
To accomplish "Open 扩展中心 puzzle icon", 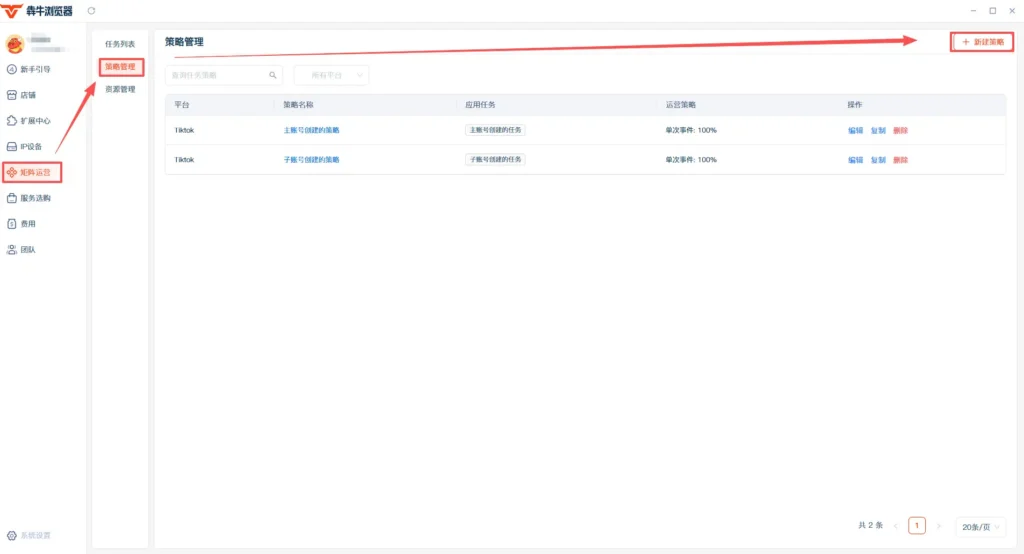I will click(12, 121).
